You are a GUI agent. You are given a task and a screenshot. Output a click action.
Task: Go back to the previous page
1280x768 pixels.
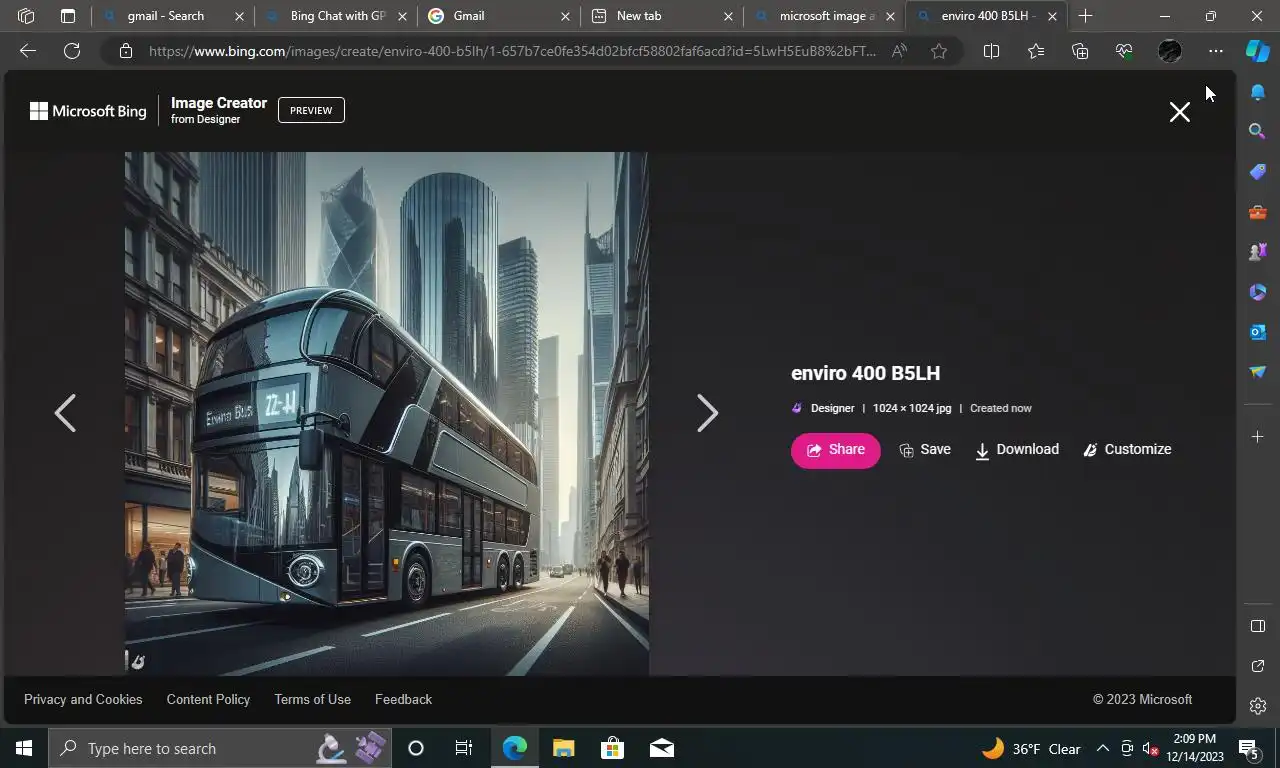click(x=28, y=51)
